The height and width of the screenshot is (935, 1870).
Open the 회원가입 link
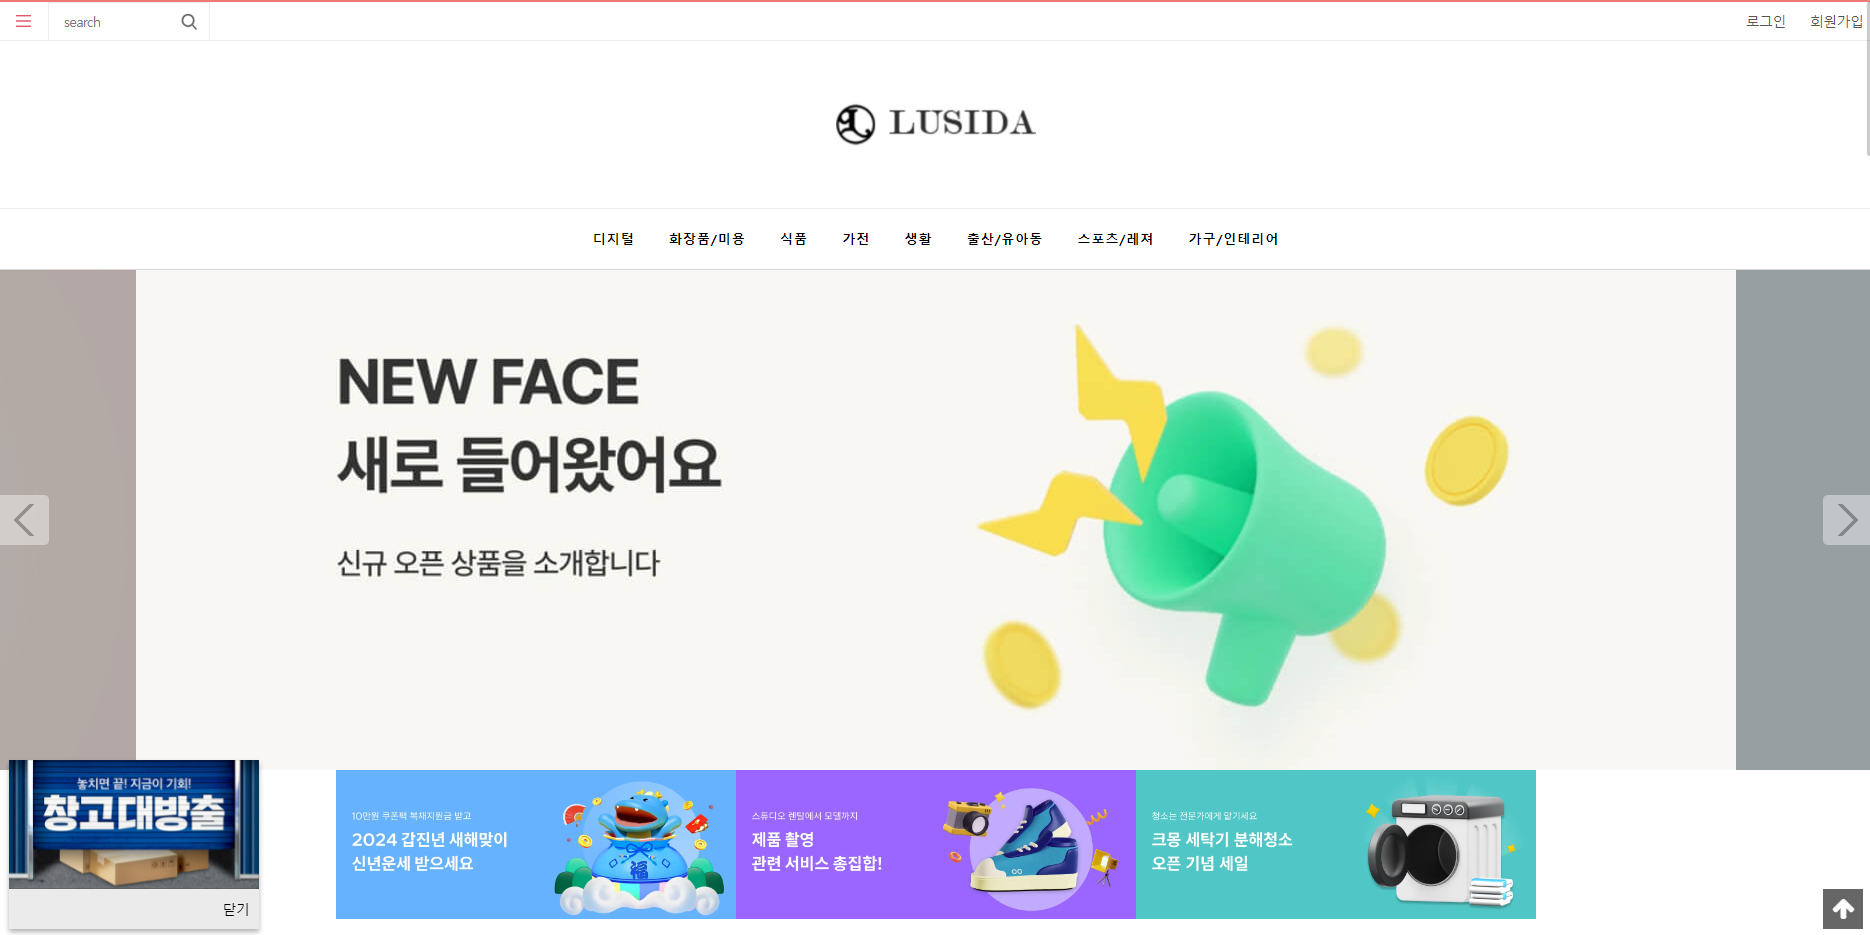point(1836,21)
